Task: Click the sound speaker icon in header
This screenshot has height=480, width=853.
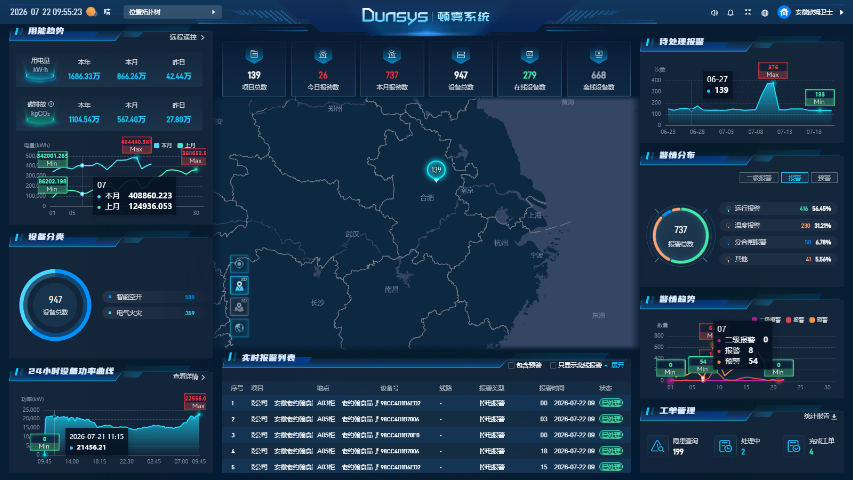Action: (x=714, y=13)
